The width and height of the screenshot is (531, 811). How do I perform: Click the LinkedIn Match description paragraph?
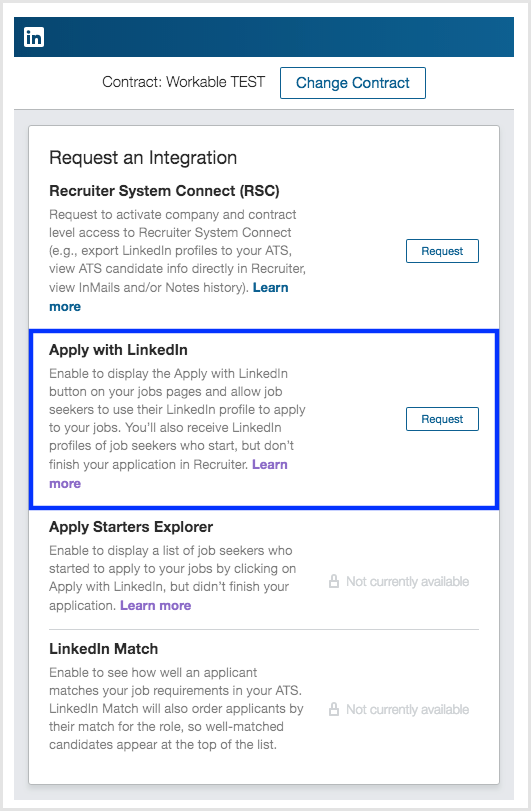[176, 709]
